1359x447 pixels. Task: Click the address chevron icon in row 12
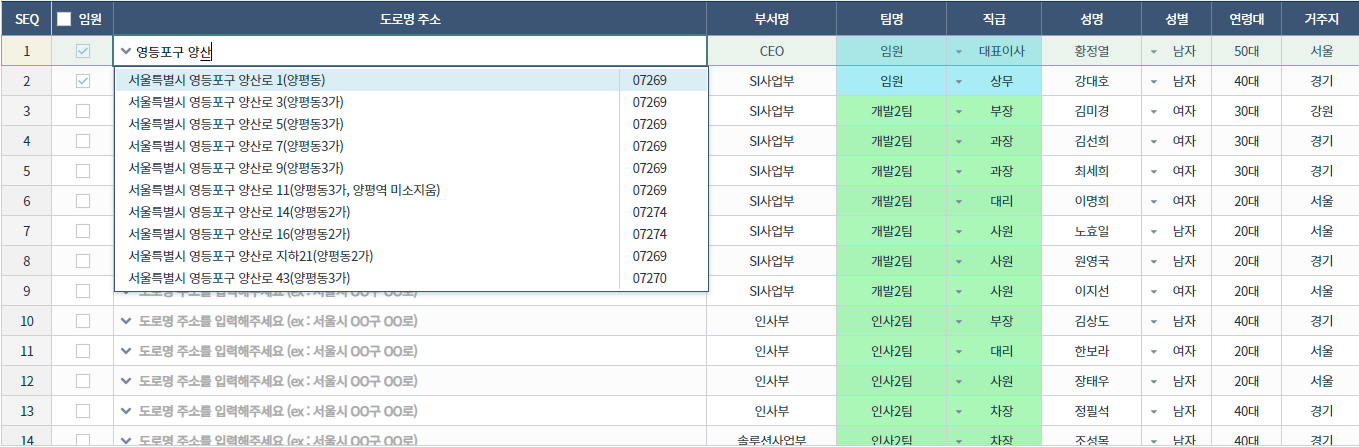coord(126,381)
